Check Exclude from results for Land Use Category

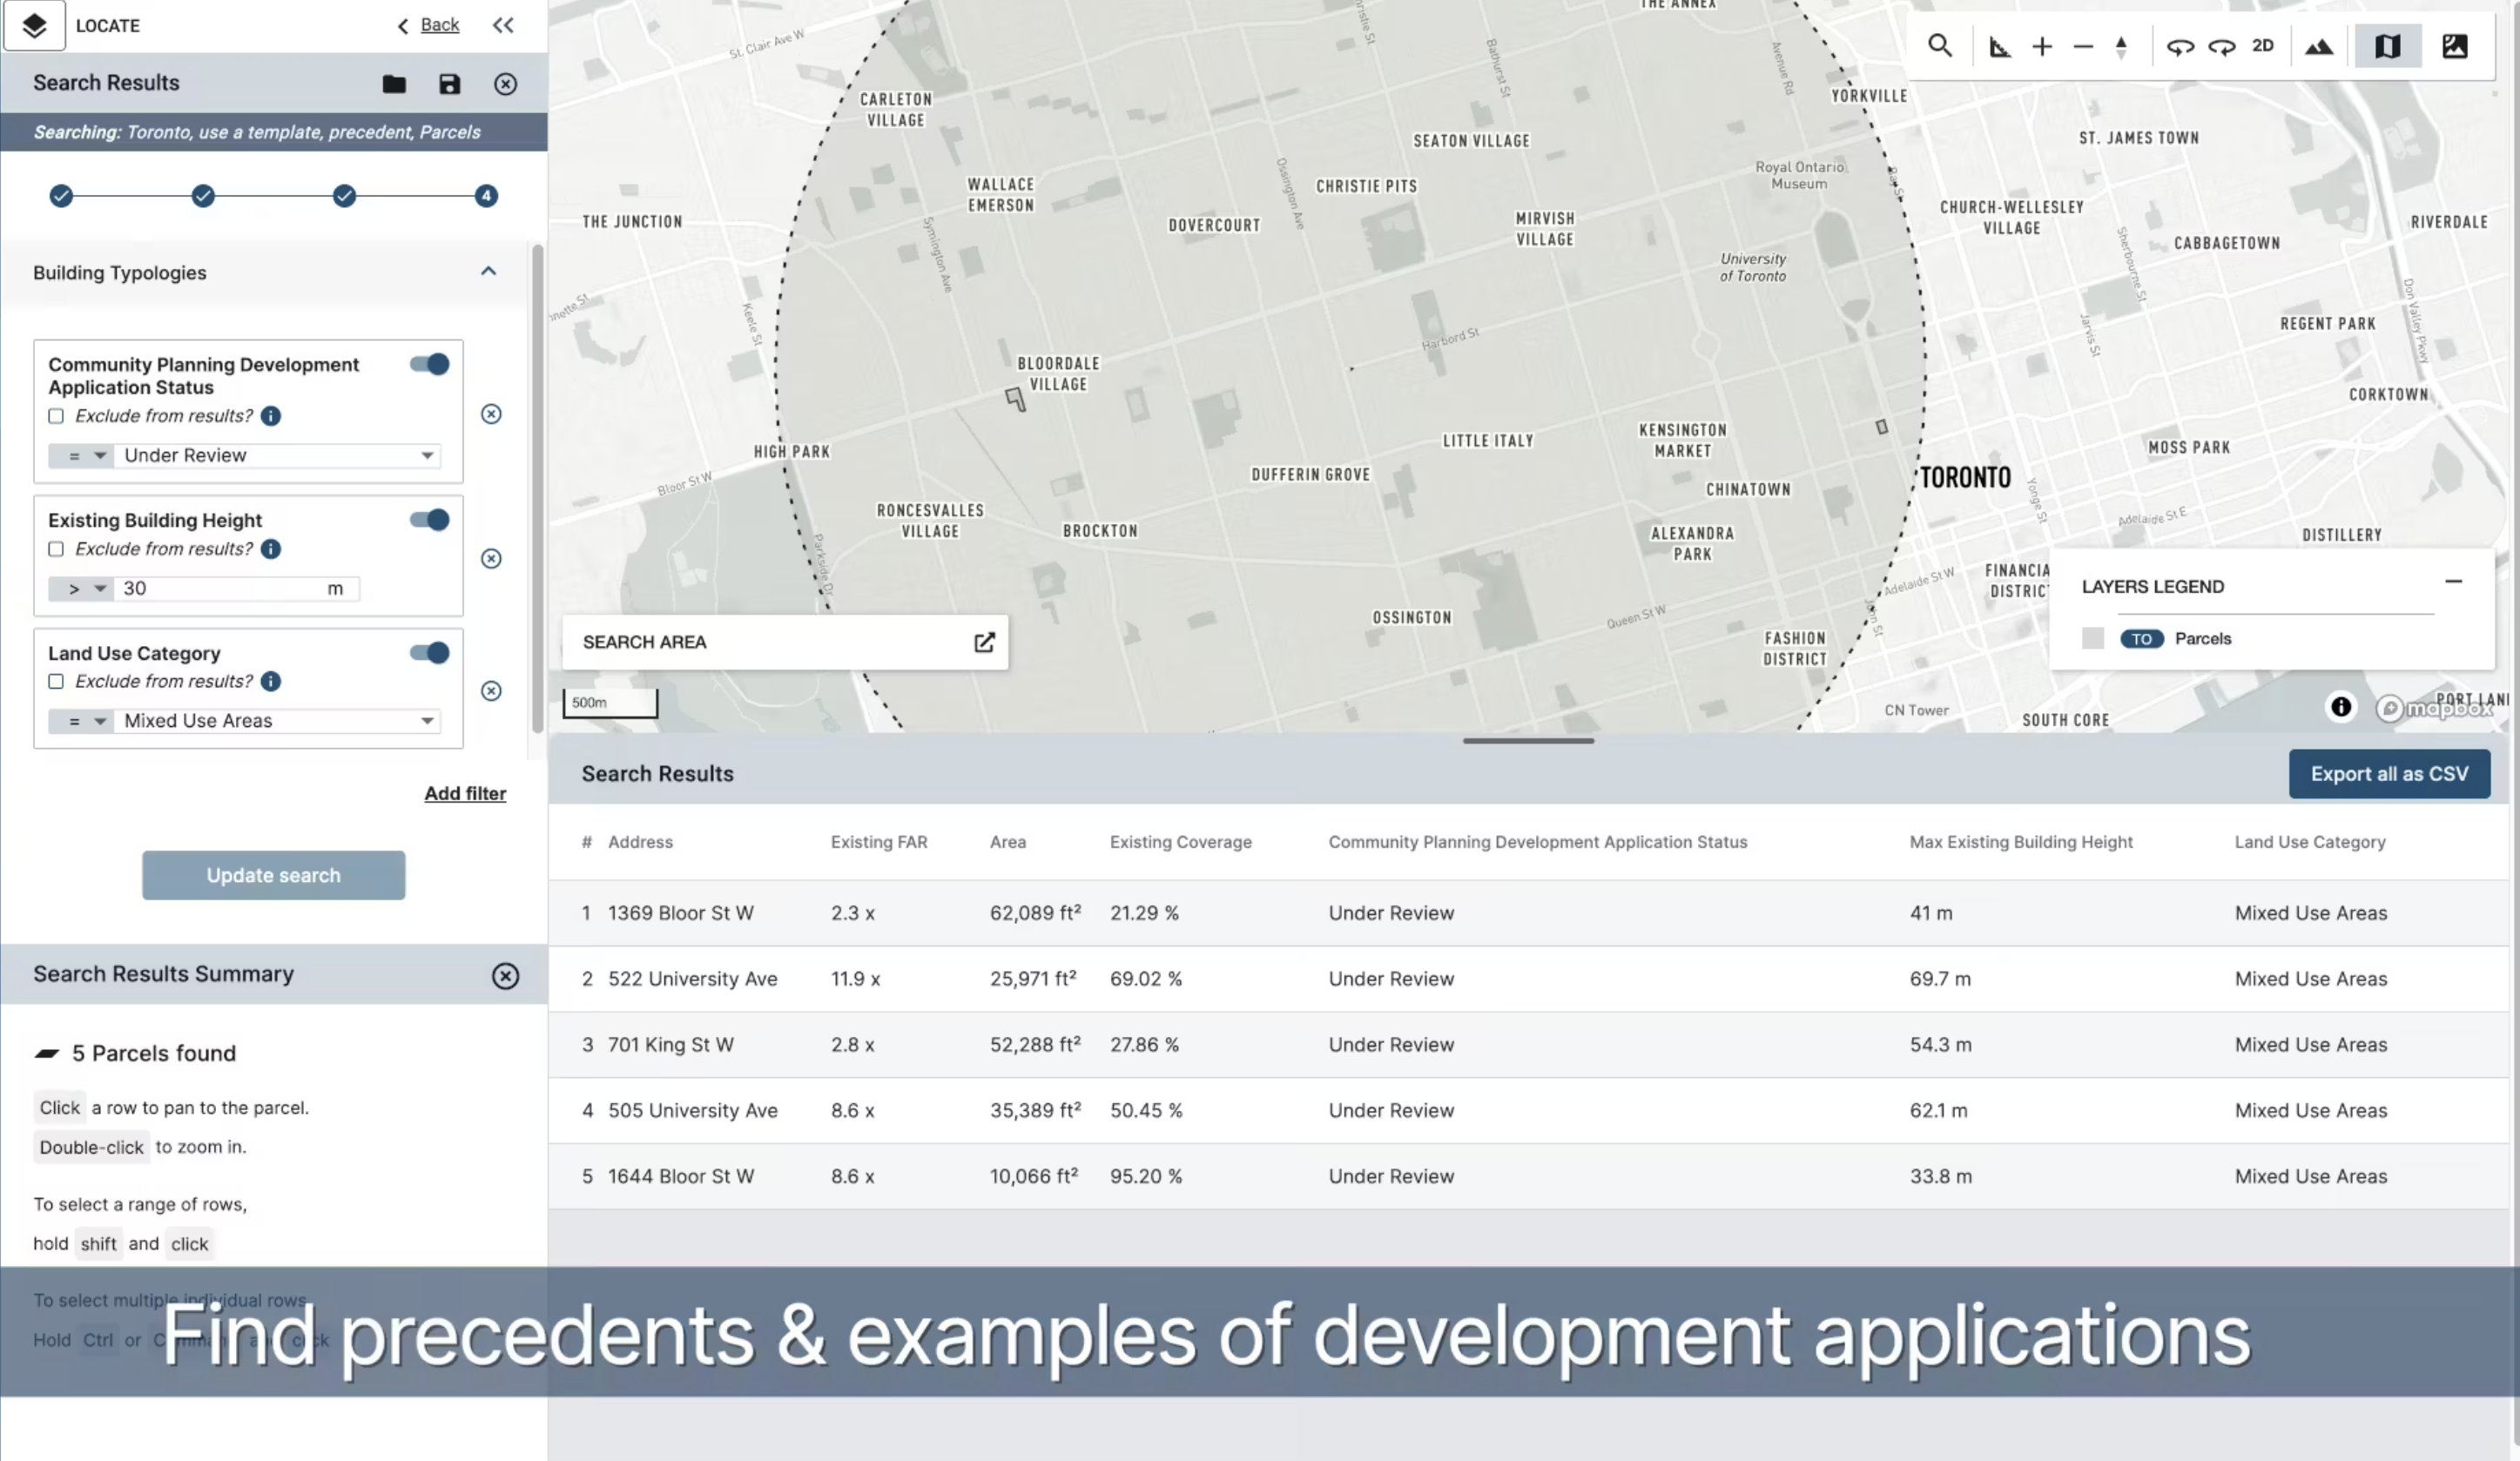(56, 681)
